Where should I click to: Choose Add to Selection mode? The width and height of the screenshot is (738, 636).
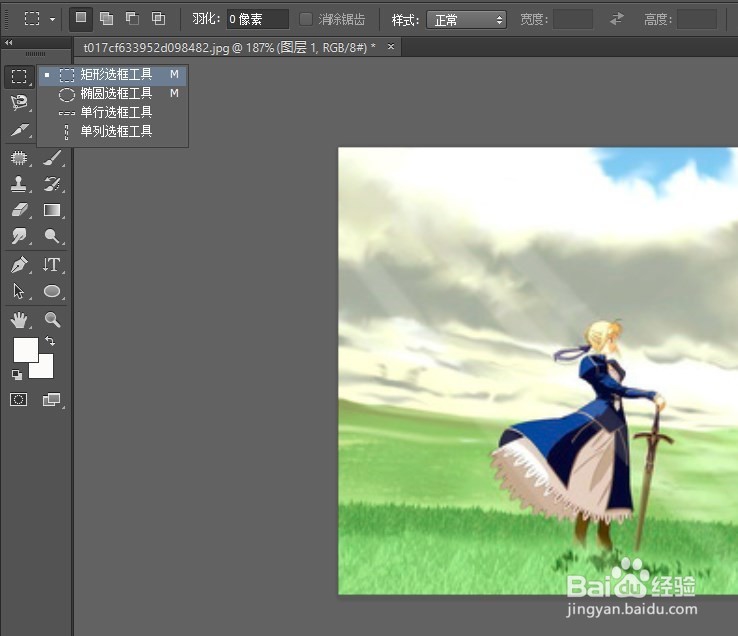(x=107, y=19)
